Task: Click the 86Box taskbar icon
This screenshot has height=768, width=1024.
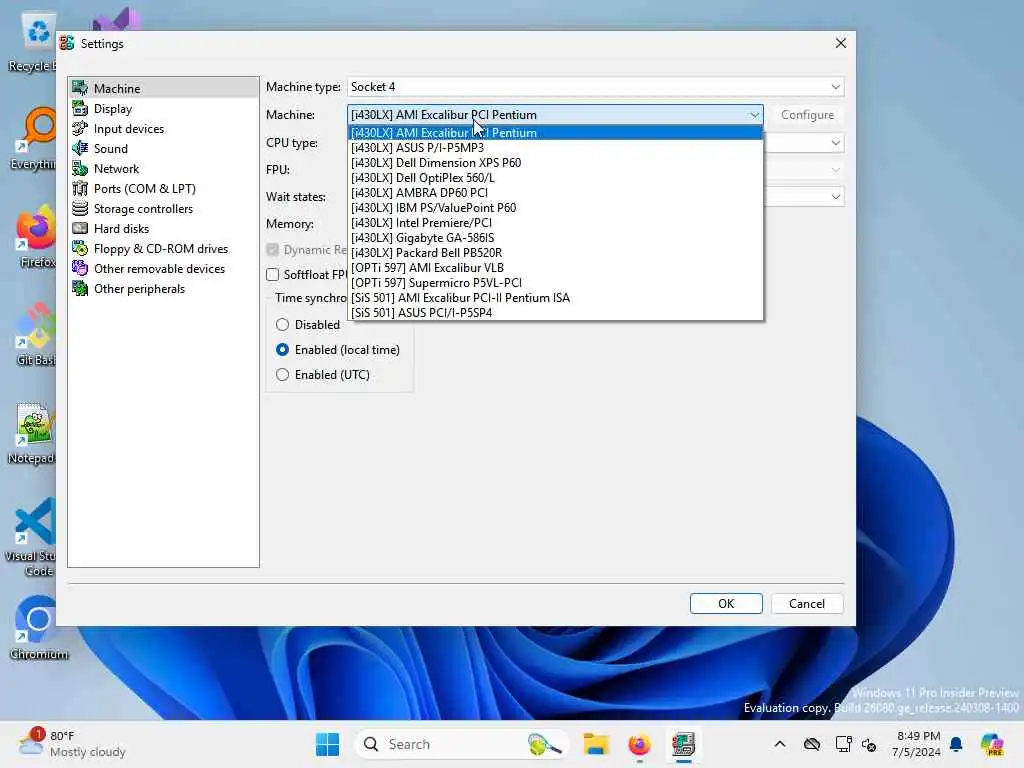Action: (683, 744)
